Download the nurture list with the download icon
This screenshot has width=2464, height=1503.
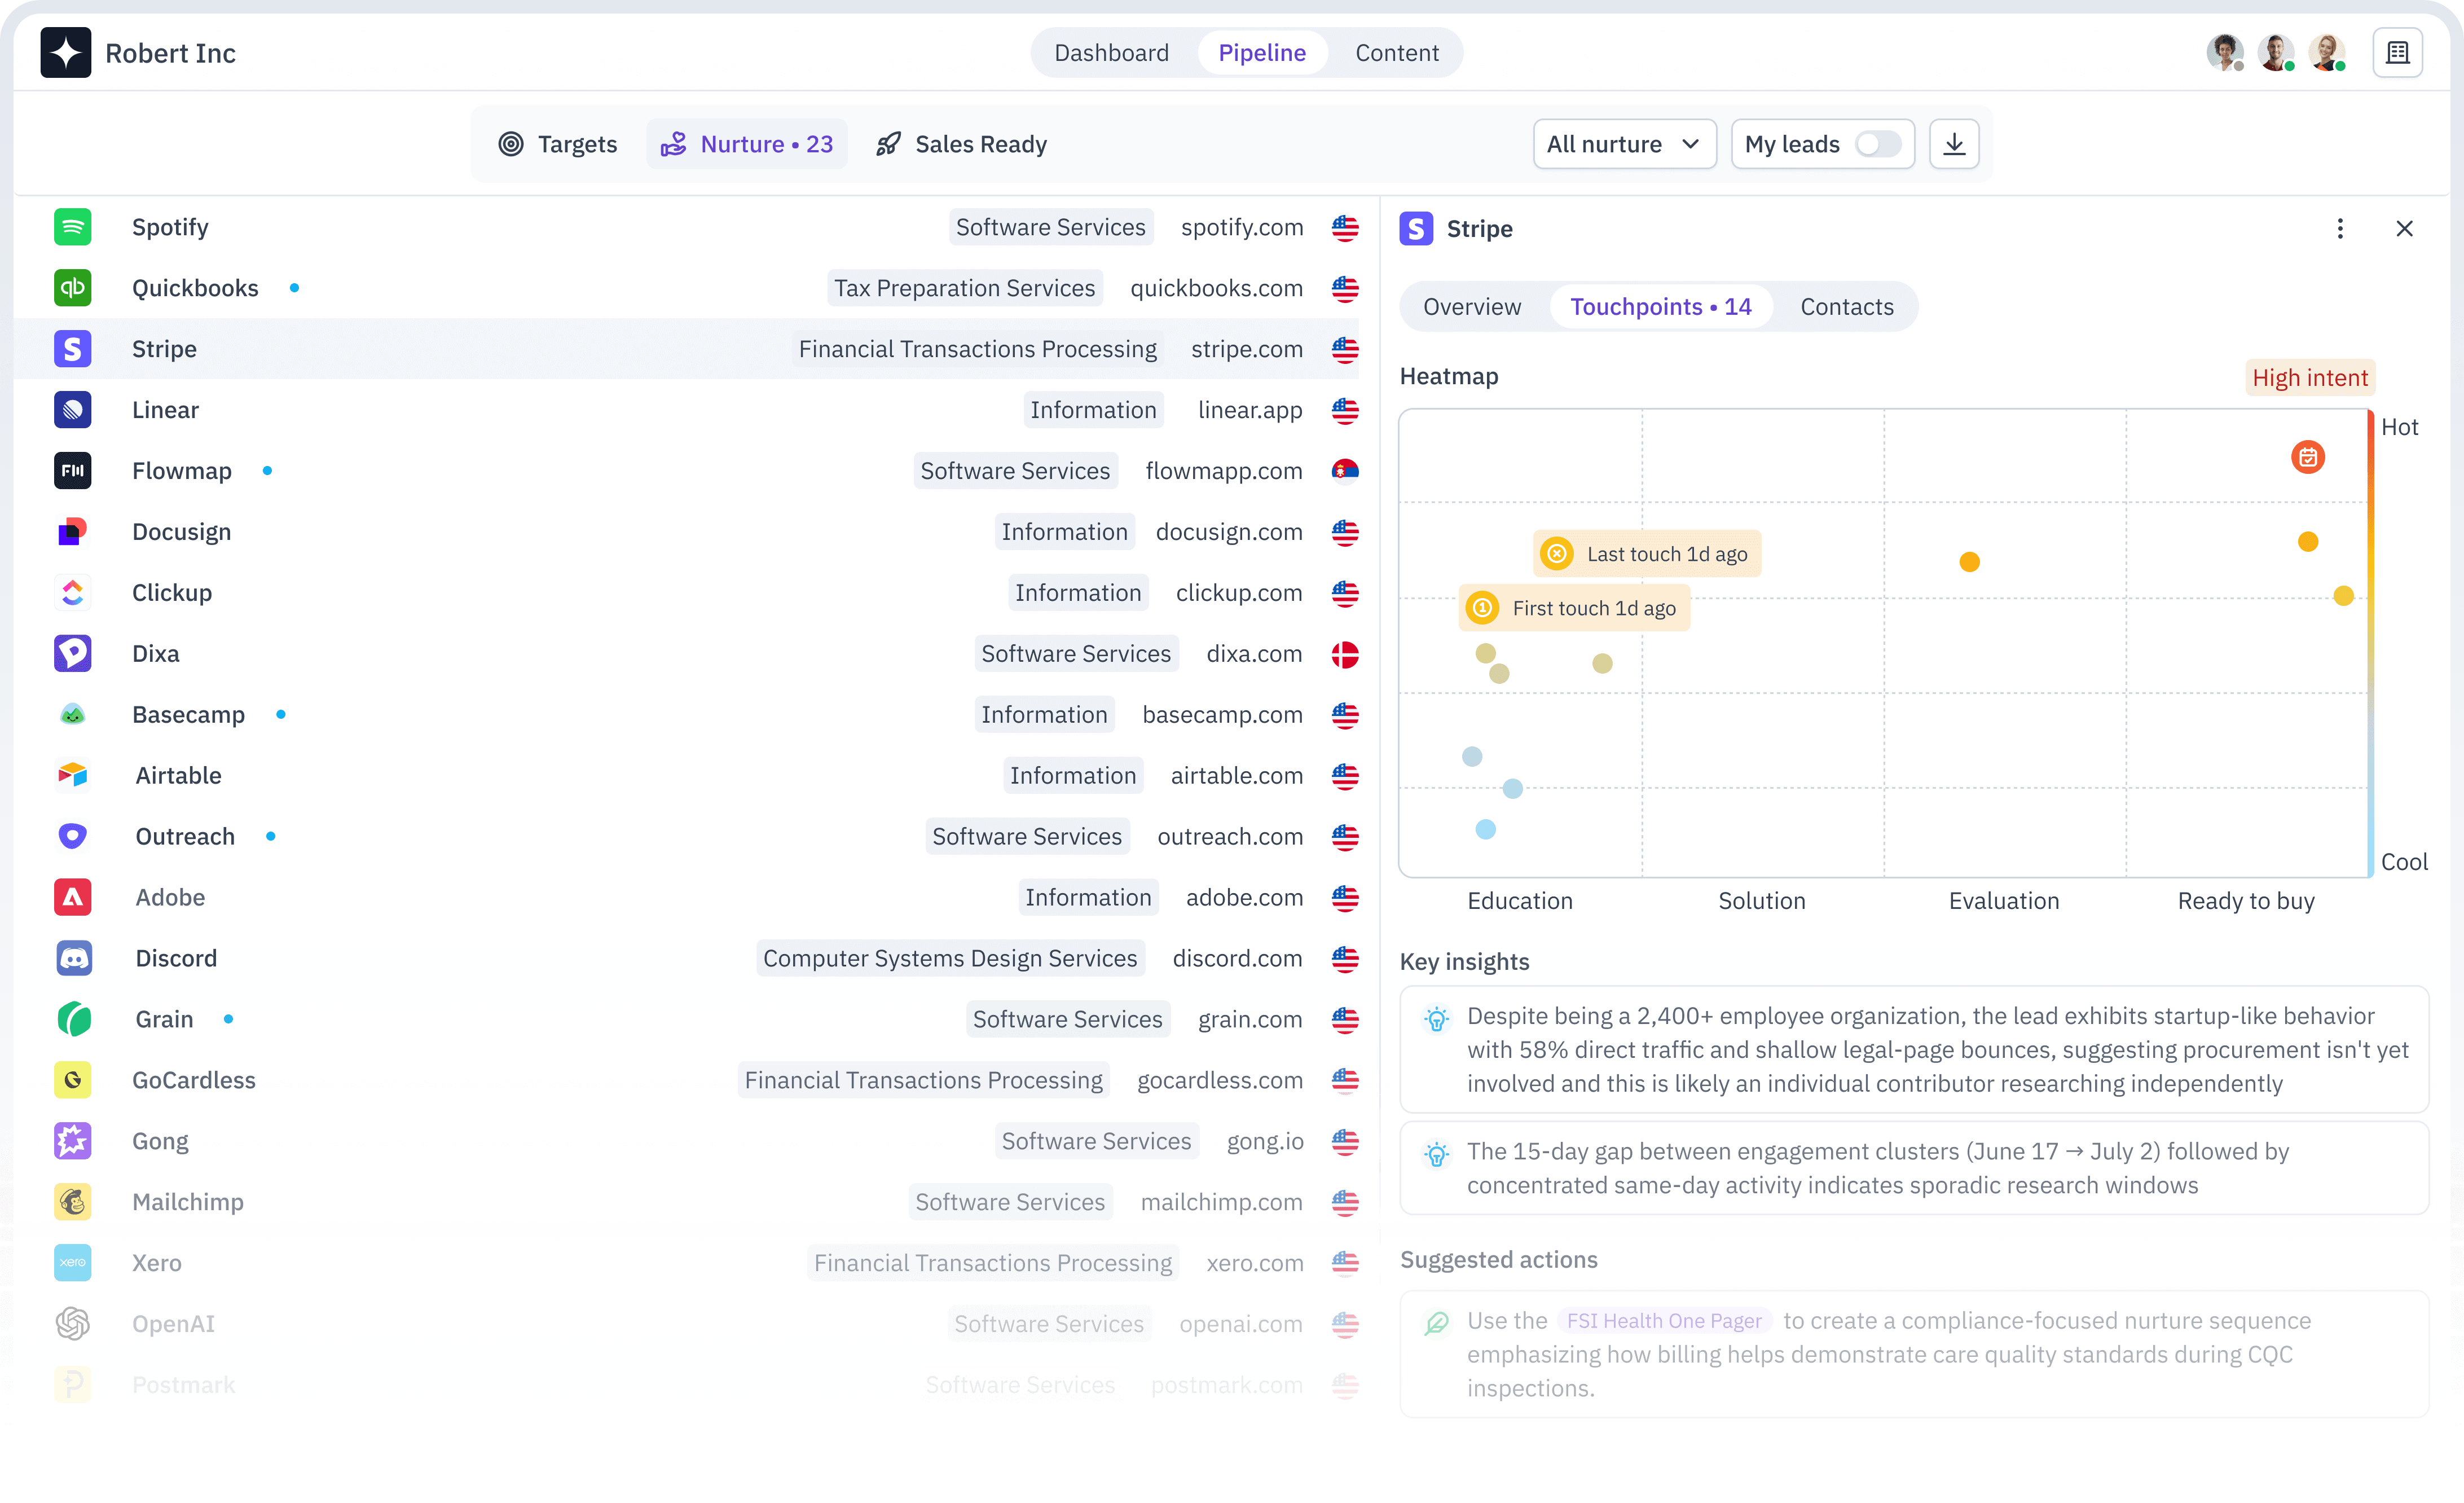pyautogui.click(x=1954, y=144)
